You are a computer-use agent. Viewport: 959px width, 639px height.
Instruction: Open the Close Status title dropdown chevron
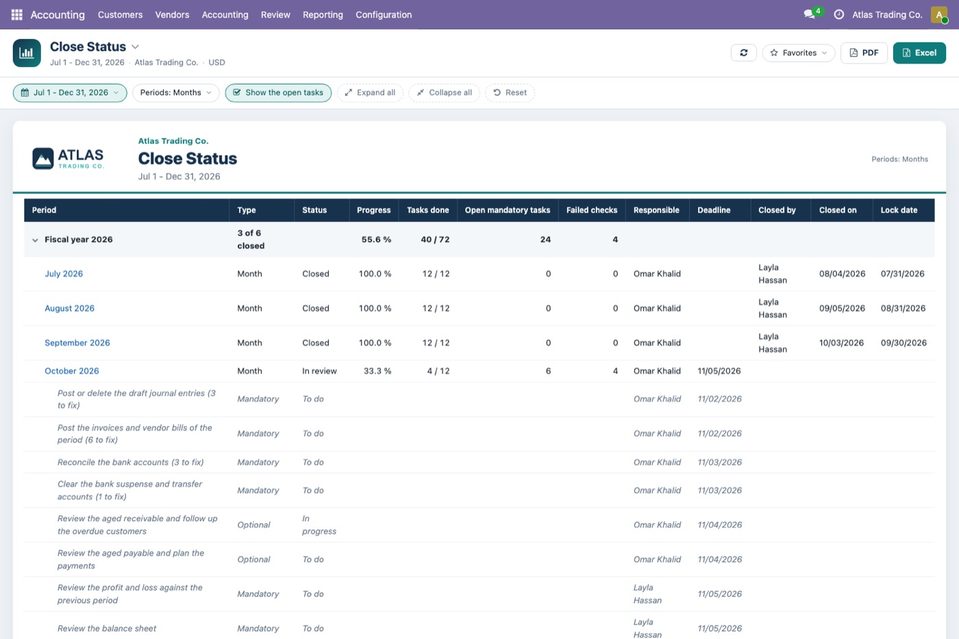tap(135, 46)
